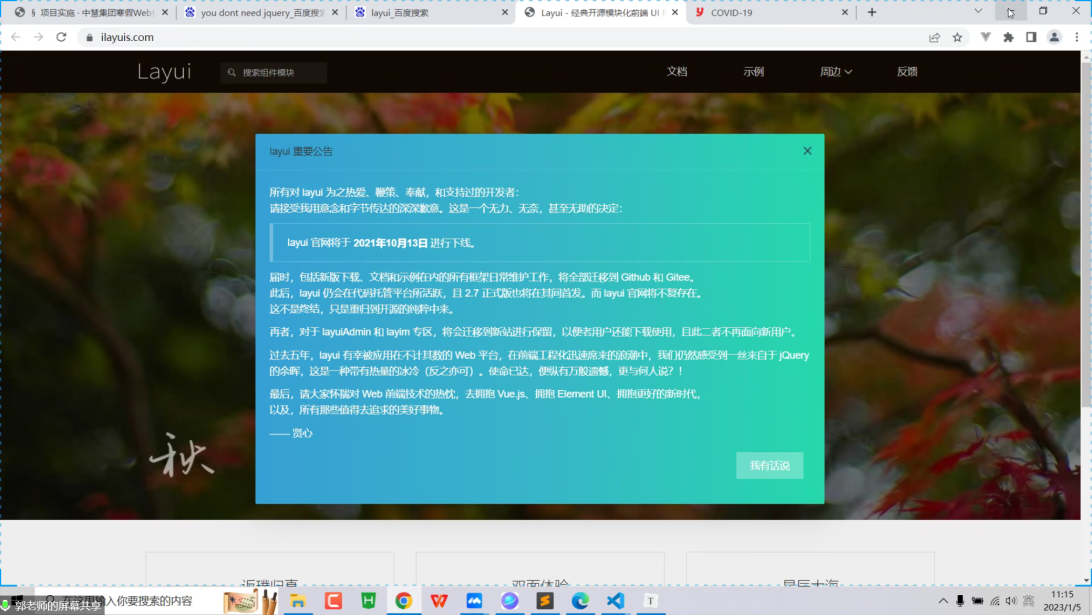Close the active Layui tab
This screenshot has width=1092, height=615.
tap(675, 13)
